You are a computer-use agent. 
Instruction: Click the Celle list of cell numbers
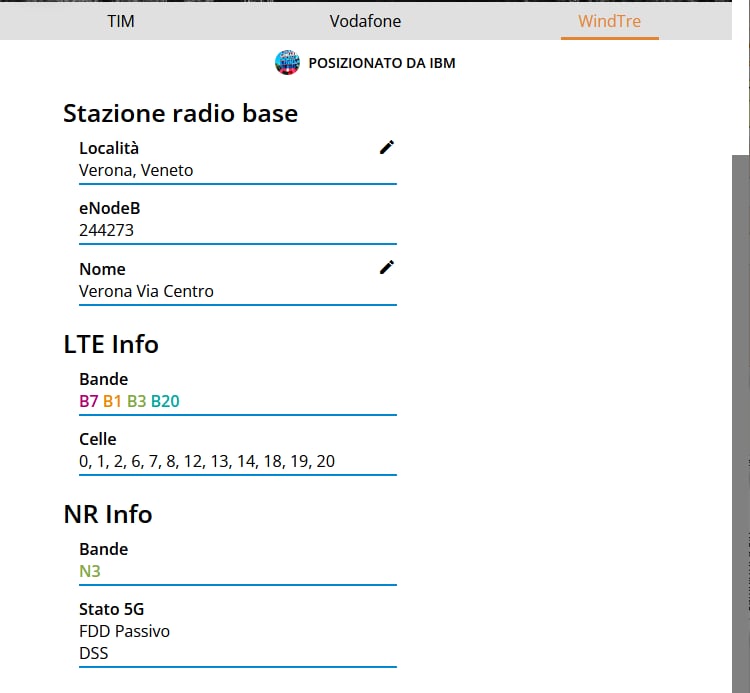pos(207,461)
